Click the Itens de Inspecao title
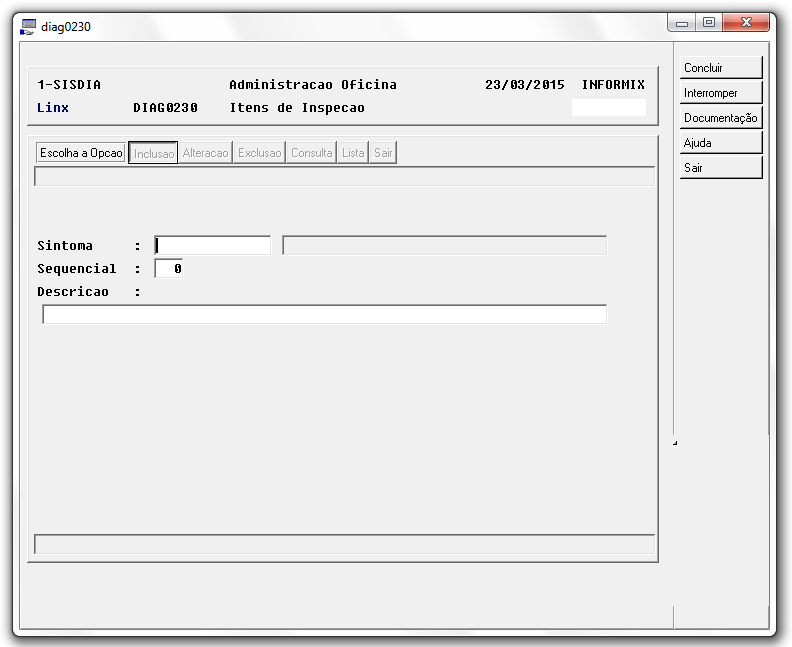This screenshot has height=647, width=792. click(x=297, y=108)
